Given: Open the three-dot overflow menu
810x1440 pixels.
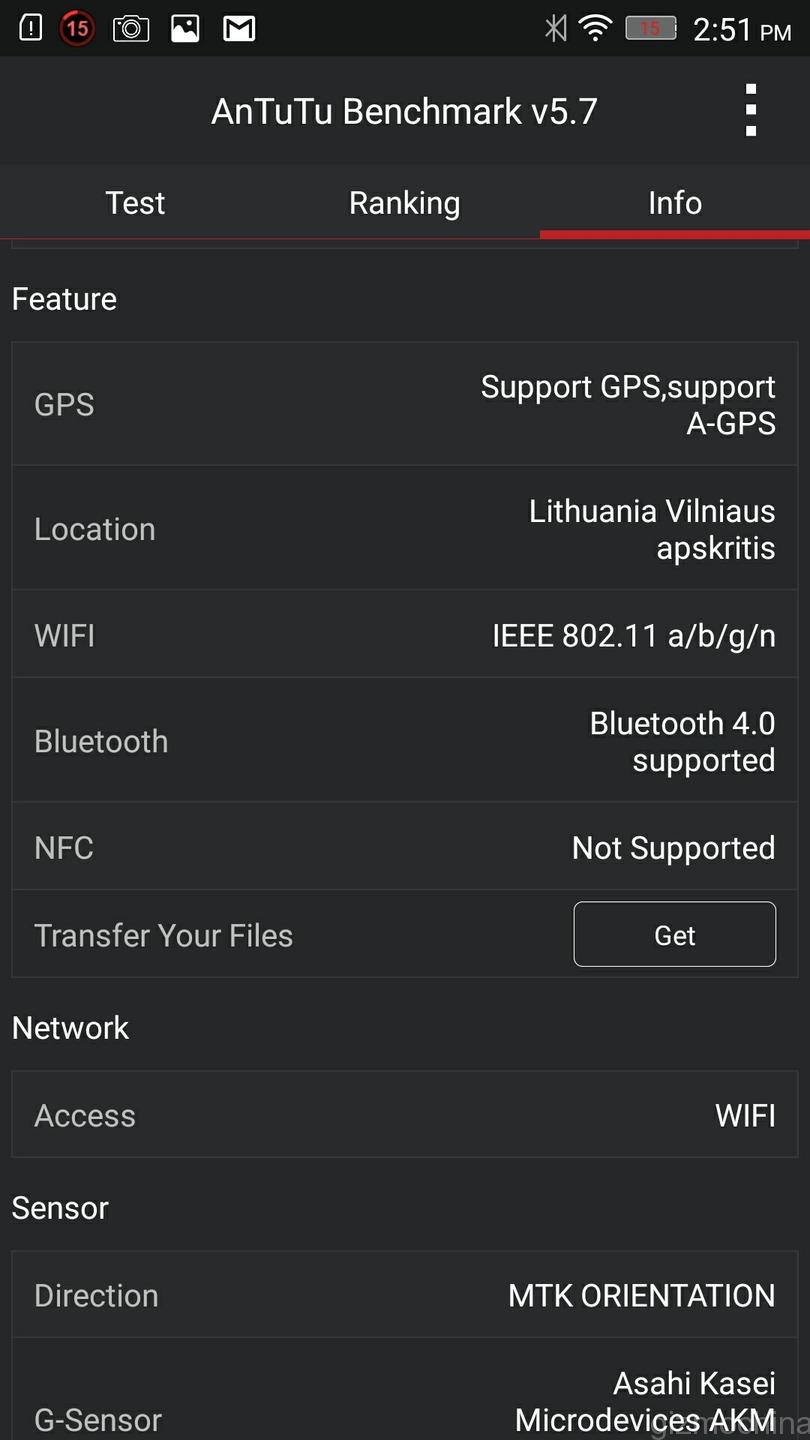Looking at the screenshot, I should pos(750,110).
